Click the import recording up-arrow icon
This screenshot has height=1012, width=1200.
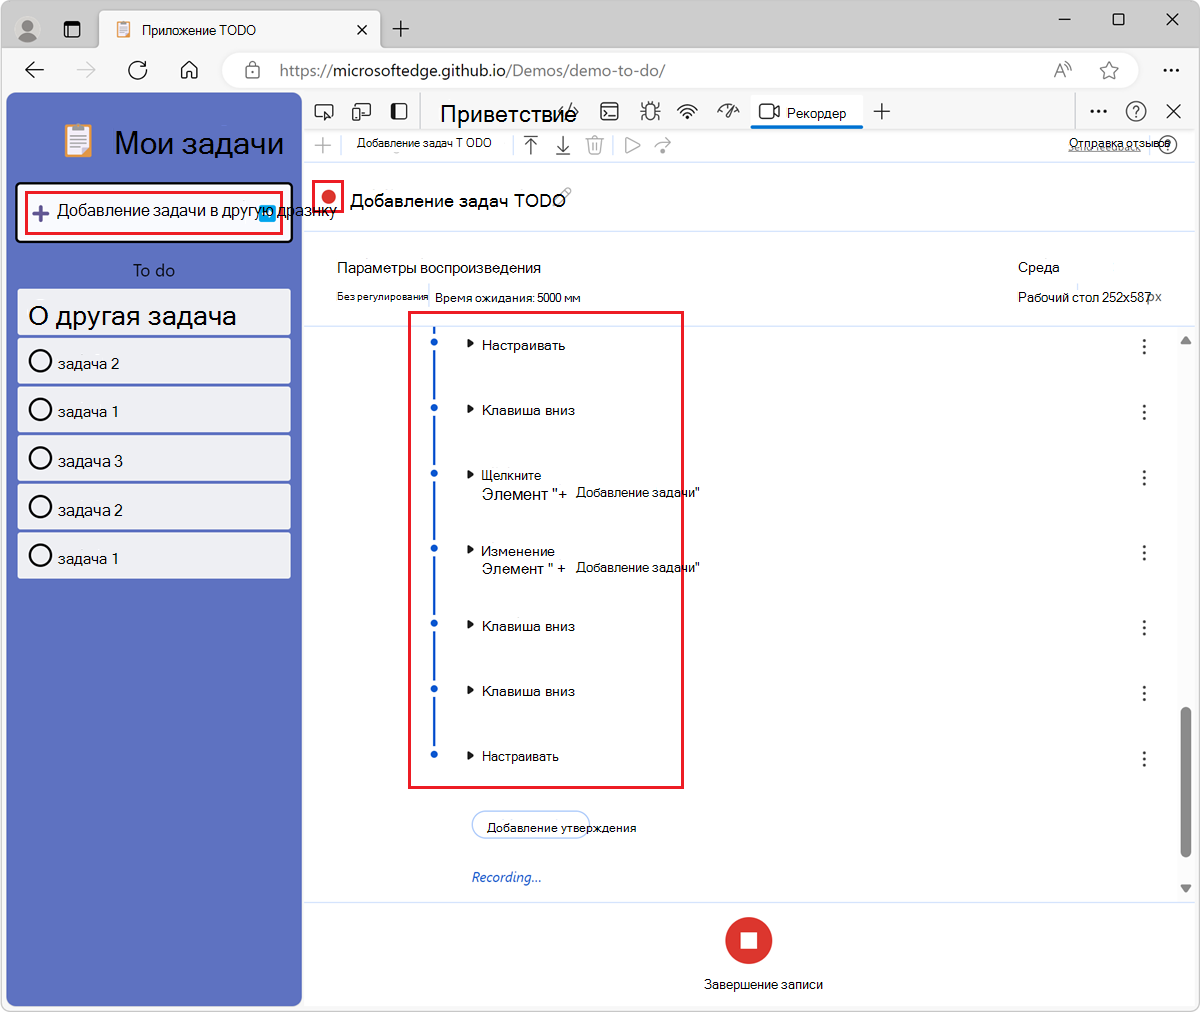point(531,146)
